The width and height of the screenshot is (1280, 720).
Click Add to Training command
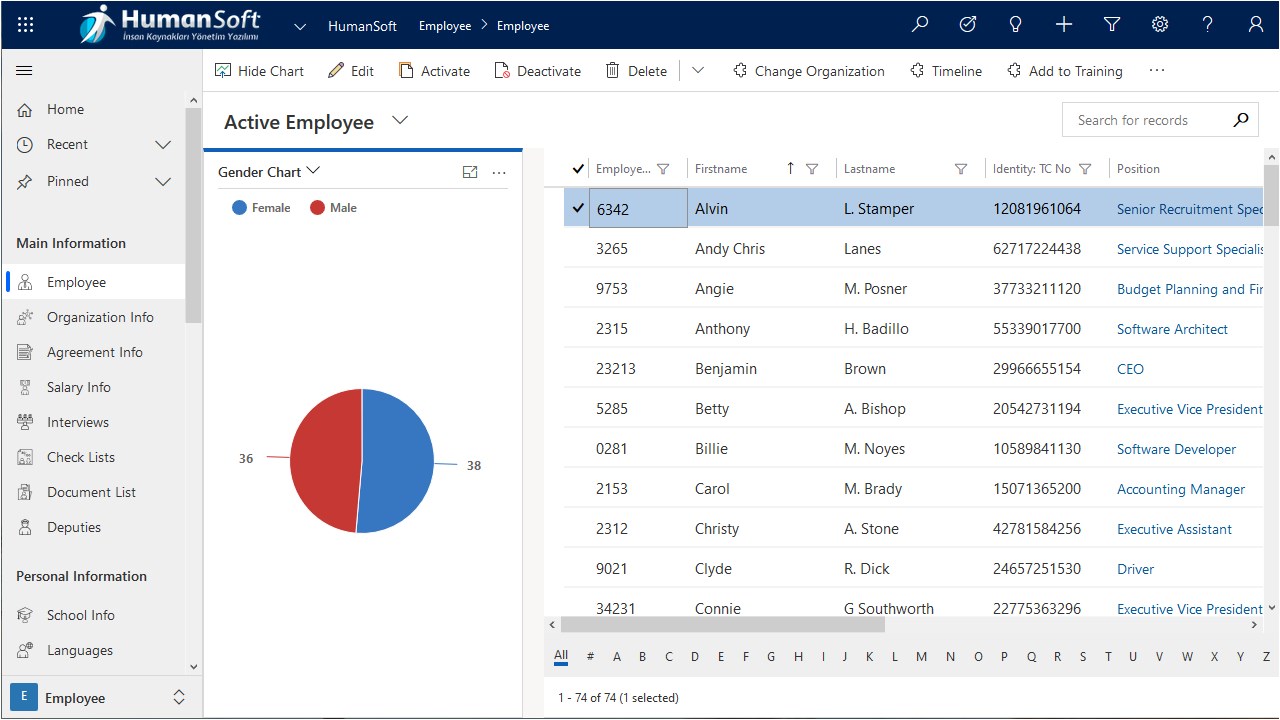pos(1064,71)
